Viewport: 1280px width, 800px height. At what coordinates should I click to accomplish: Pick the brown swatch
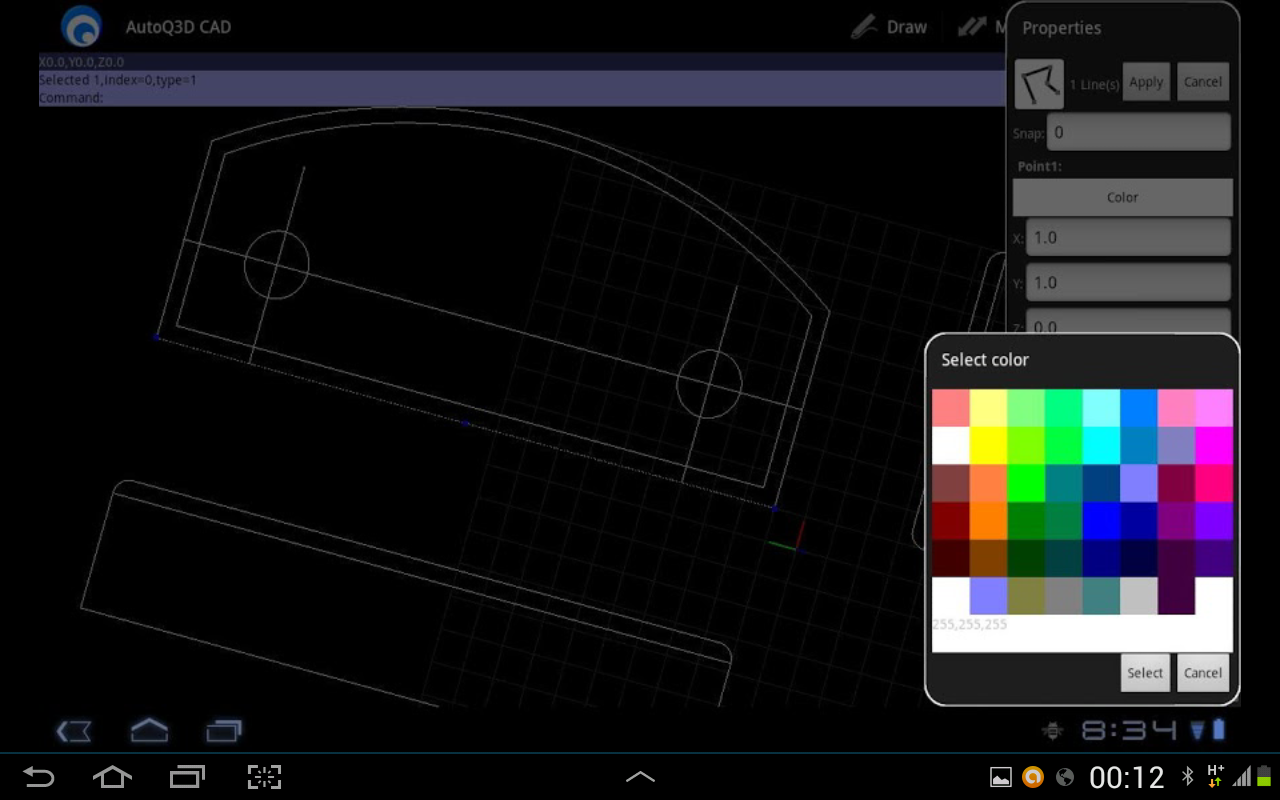point(989,558)
